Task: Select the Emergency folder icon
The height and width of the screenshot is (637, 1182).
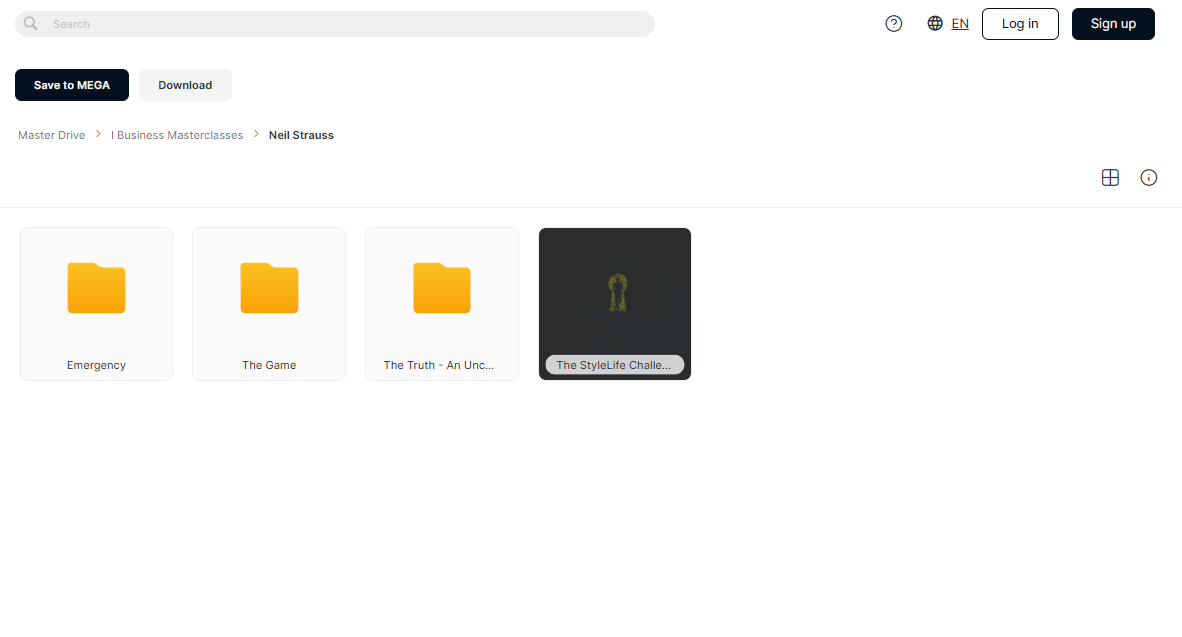Action: click(96, 288)
